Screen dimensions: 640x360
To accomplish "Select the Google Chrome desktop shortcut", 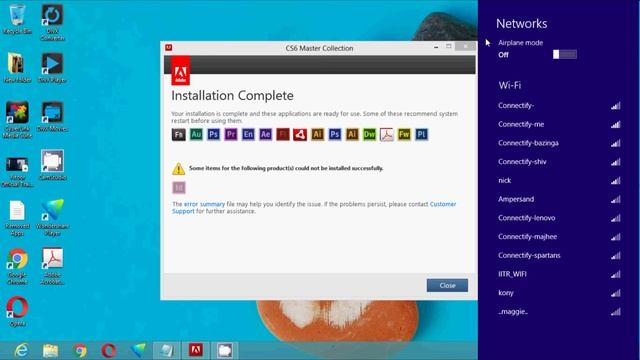I will click(x=17, y=266).
